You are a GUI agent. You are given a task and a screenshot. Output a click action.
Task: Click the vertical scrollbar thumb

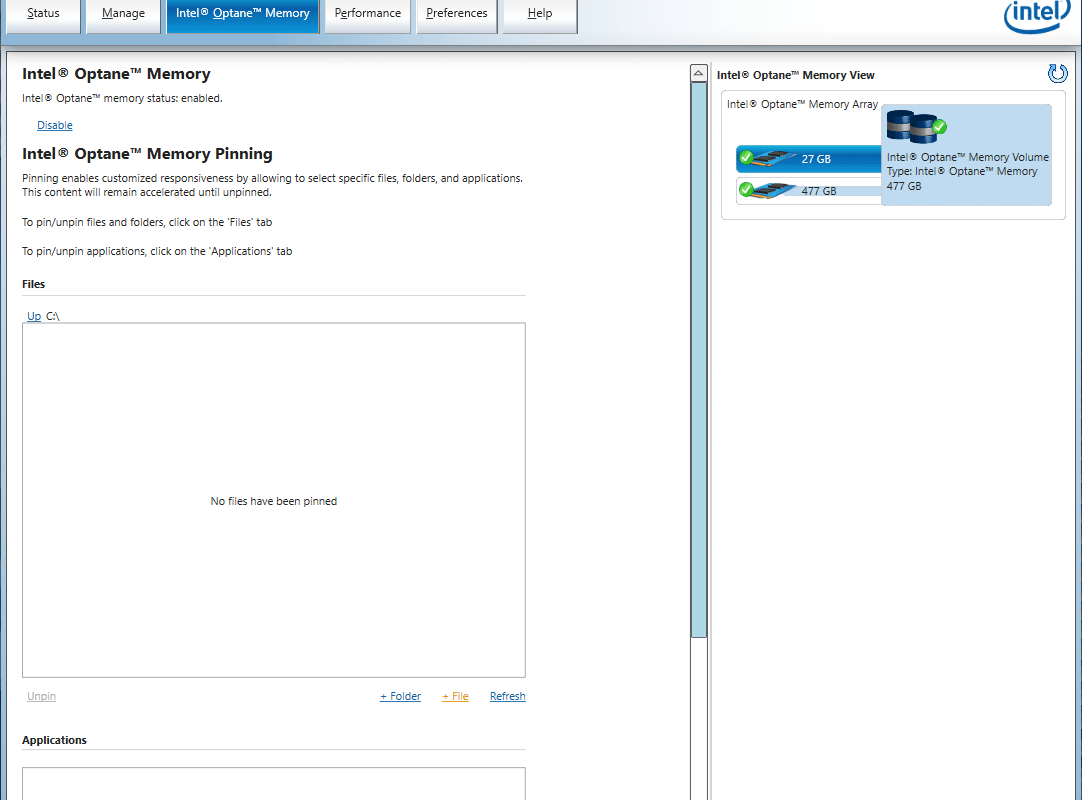point(698,360)
